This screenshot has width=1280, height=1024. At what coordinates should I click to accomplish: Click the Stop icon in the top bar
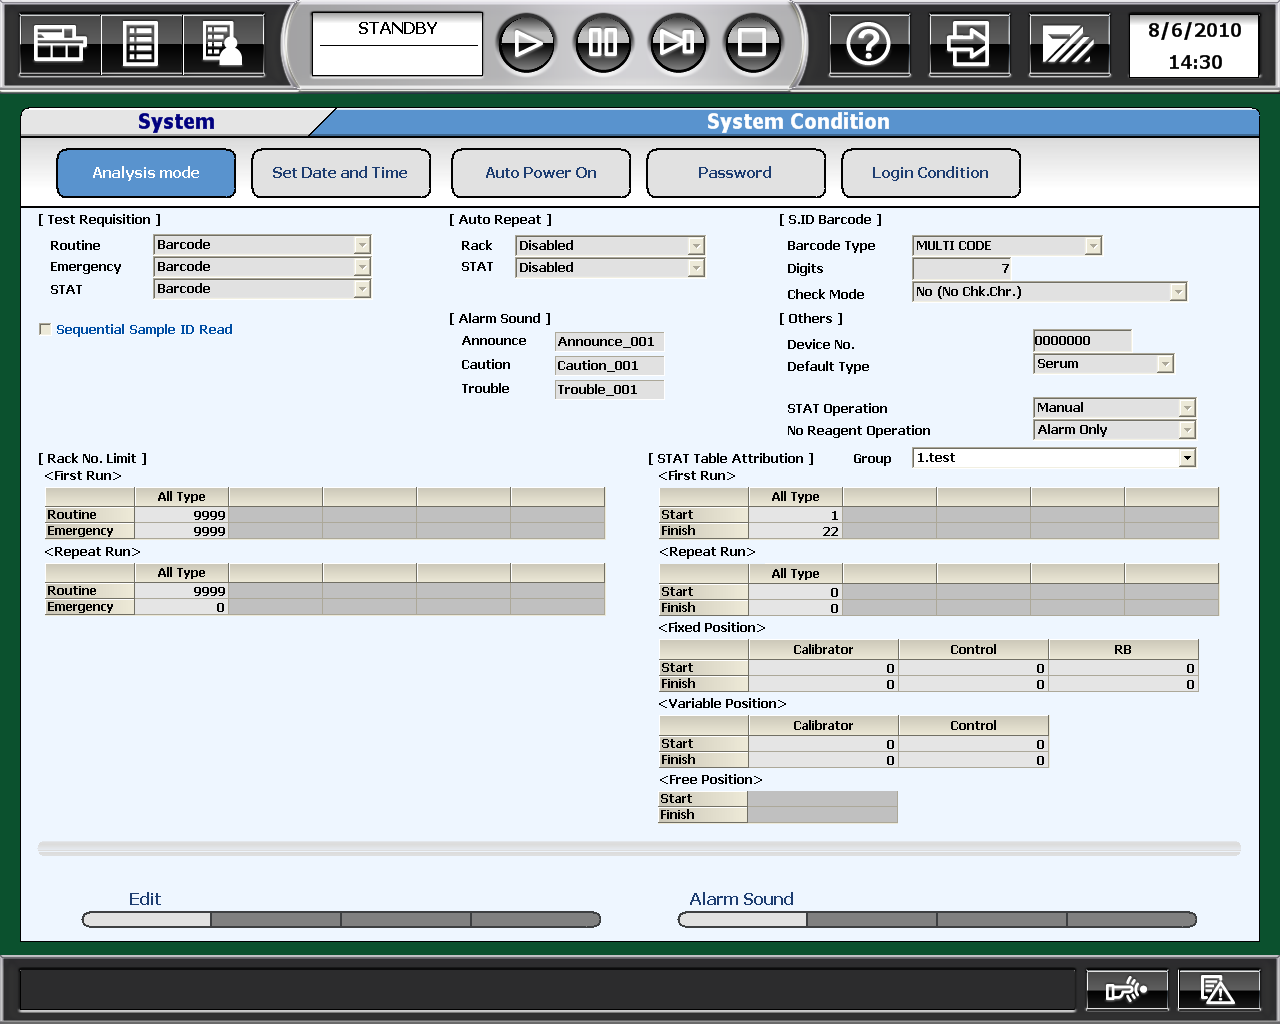click(752, 43)
